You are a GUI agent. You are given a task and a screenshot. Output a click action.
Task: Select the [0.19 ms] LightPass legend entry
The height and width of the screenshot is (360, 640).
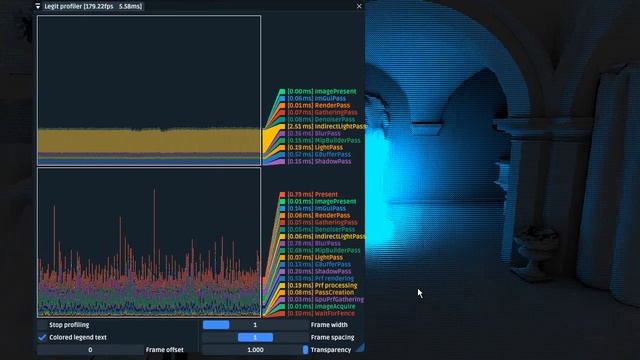point(315,147)
